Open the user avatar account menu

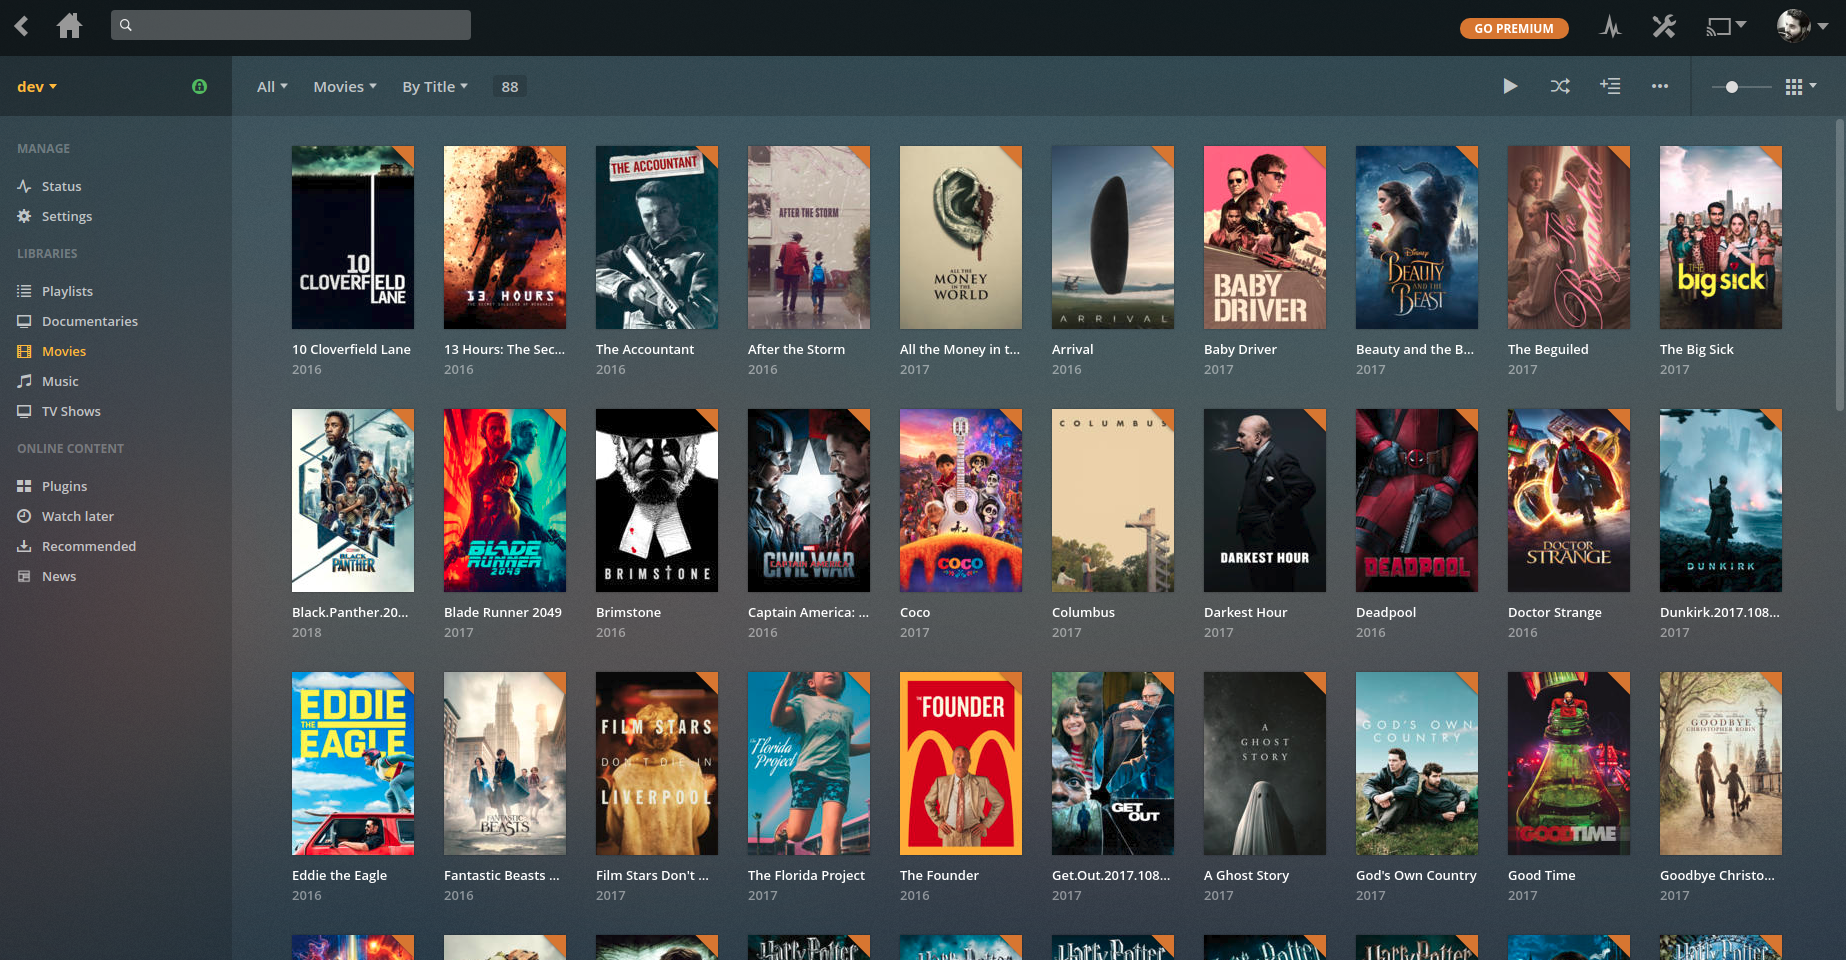(1802, 26)
